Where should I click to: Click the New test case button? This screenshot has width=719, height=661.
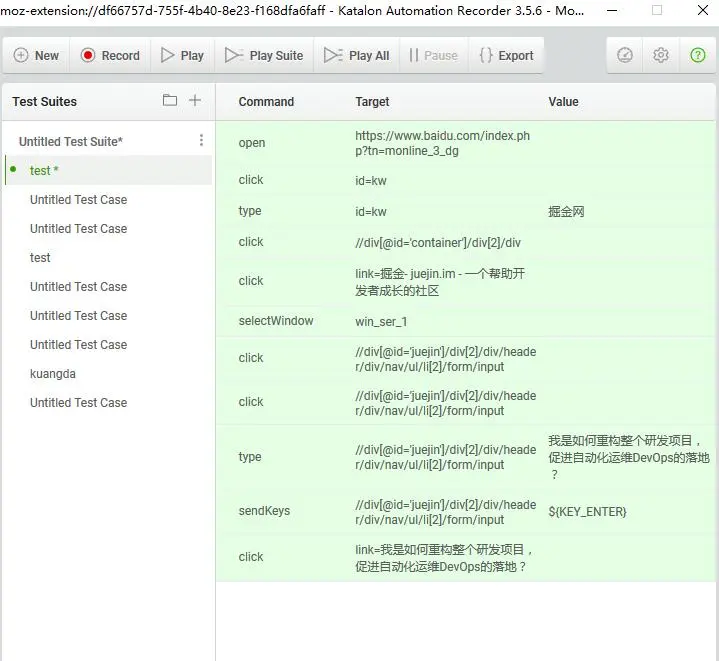(x=36, y=55)
